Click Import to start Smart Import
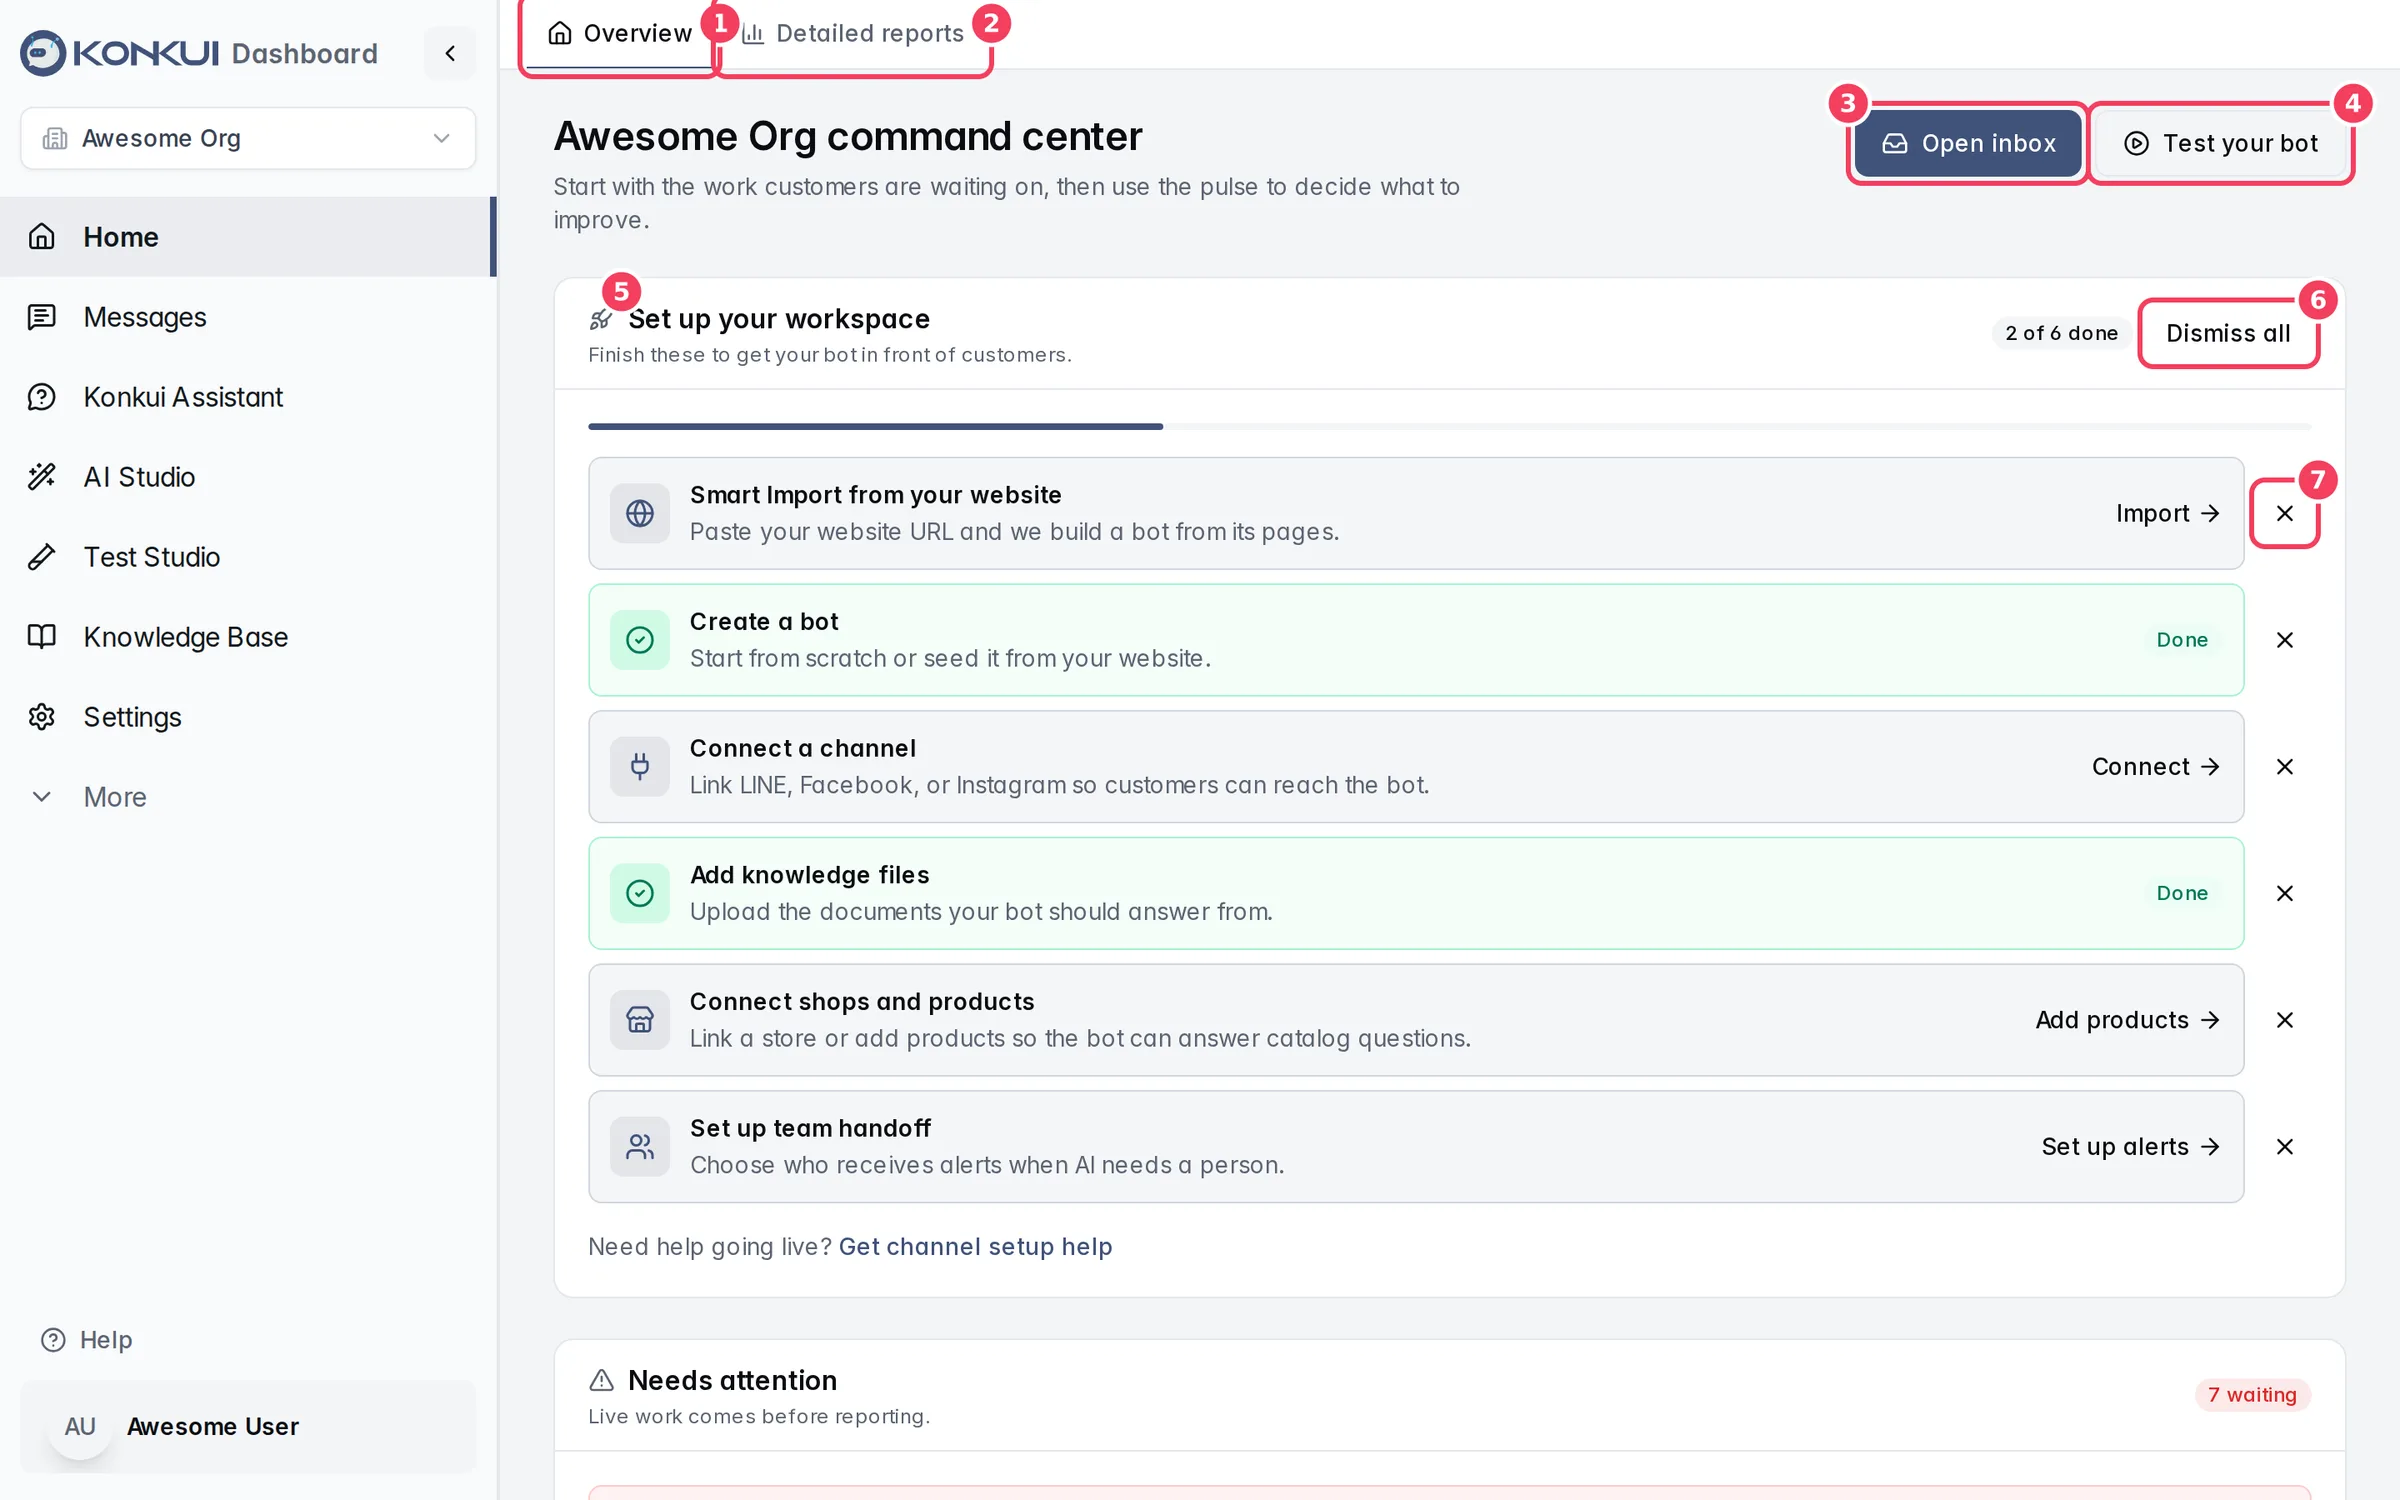The image size is (2400, 1500). [x=2168, y=514]
